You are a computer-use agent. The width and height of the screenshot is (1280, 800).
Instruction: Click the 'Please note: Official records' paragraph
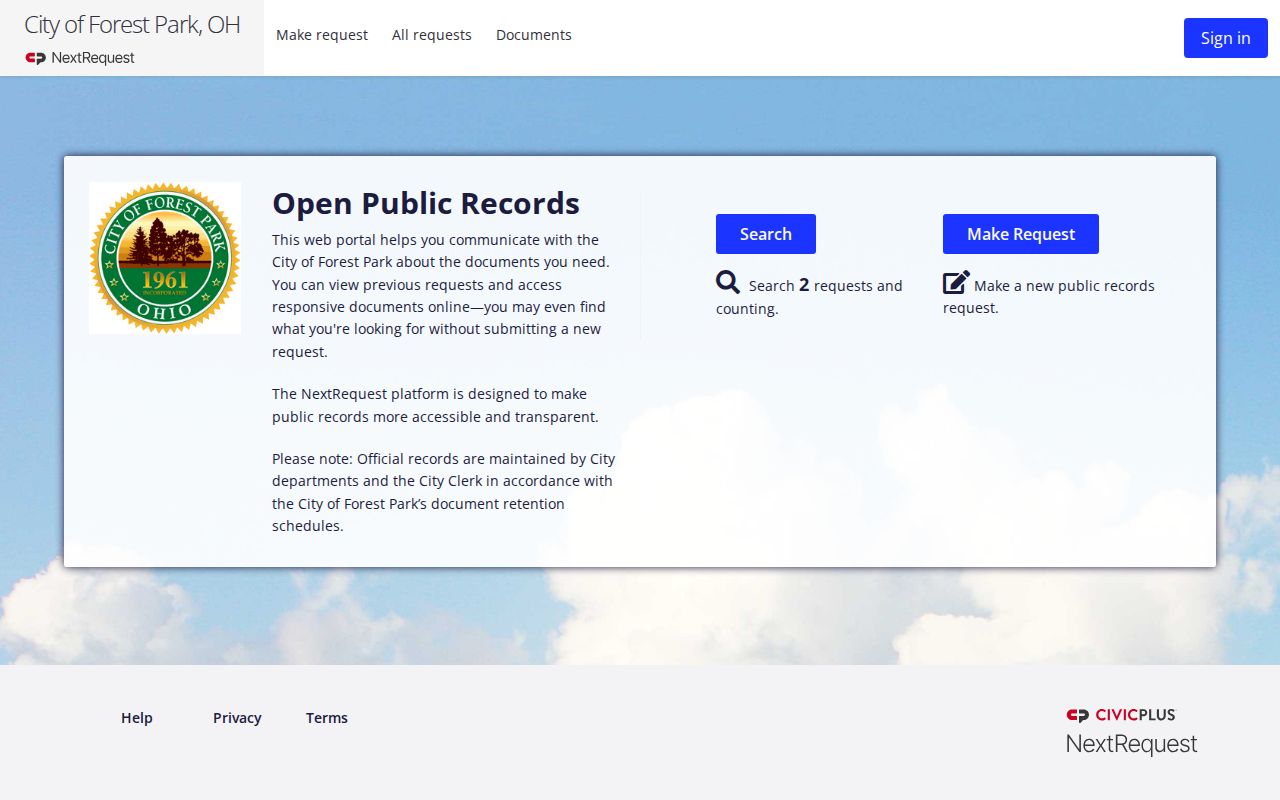pos(444,492)
